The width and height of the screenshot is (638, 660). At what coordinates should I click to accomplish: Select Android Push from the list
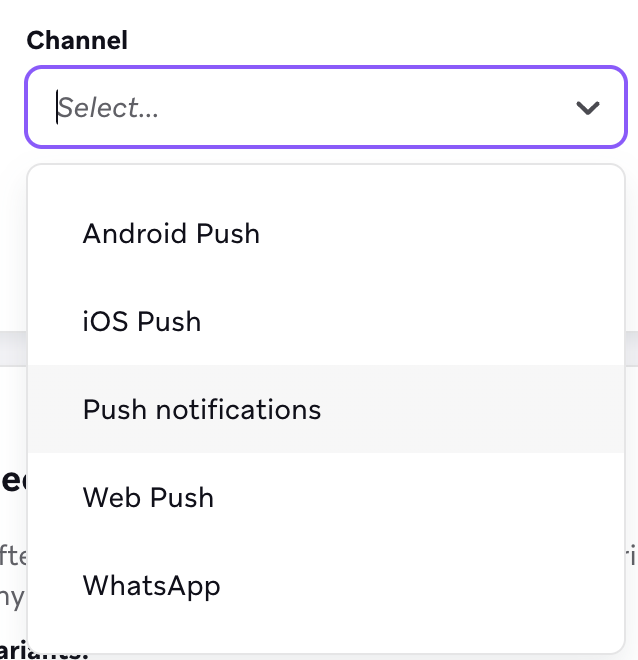(171, 234)
